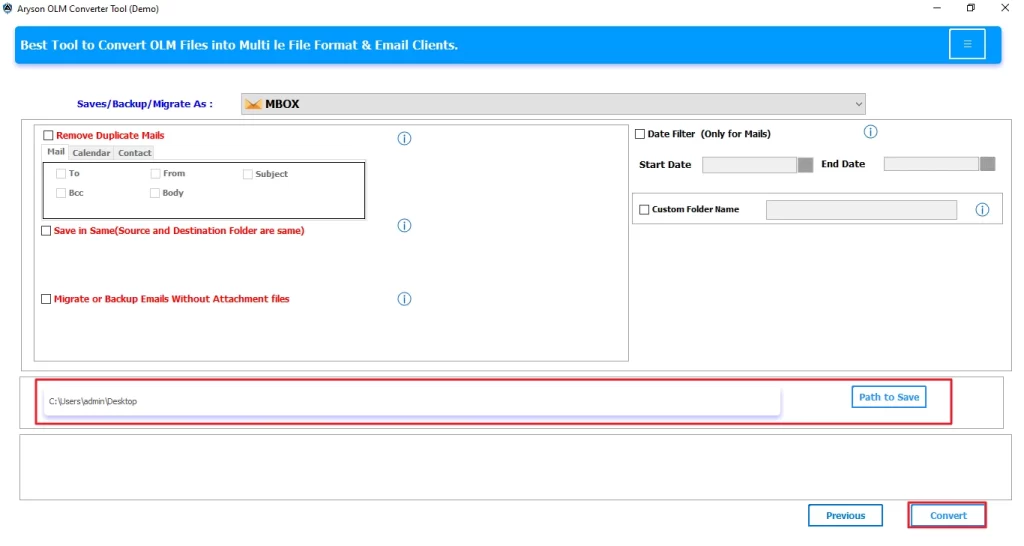This screenshot has width=1024, height=546.
Task: Switch to the Calendar tab
Action: (x=91, y=153)
